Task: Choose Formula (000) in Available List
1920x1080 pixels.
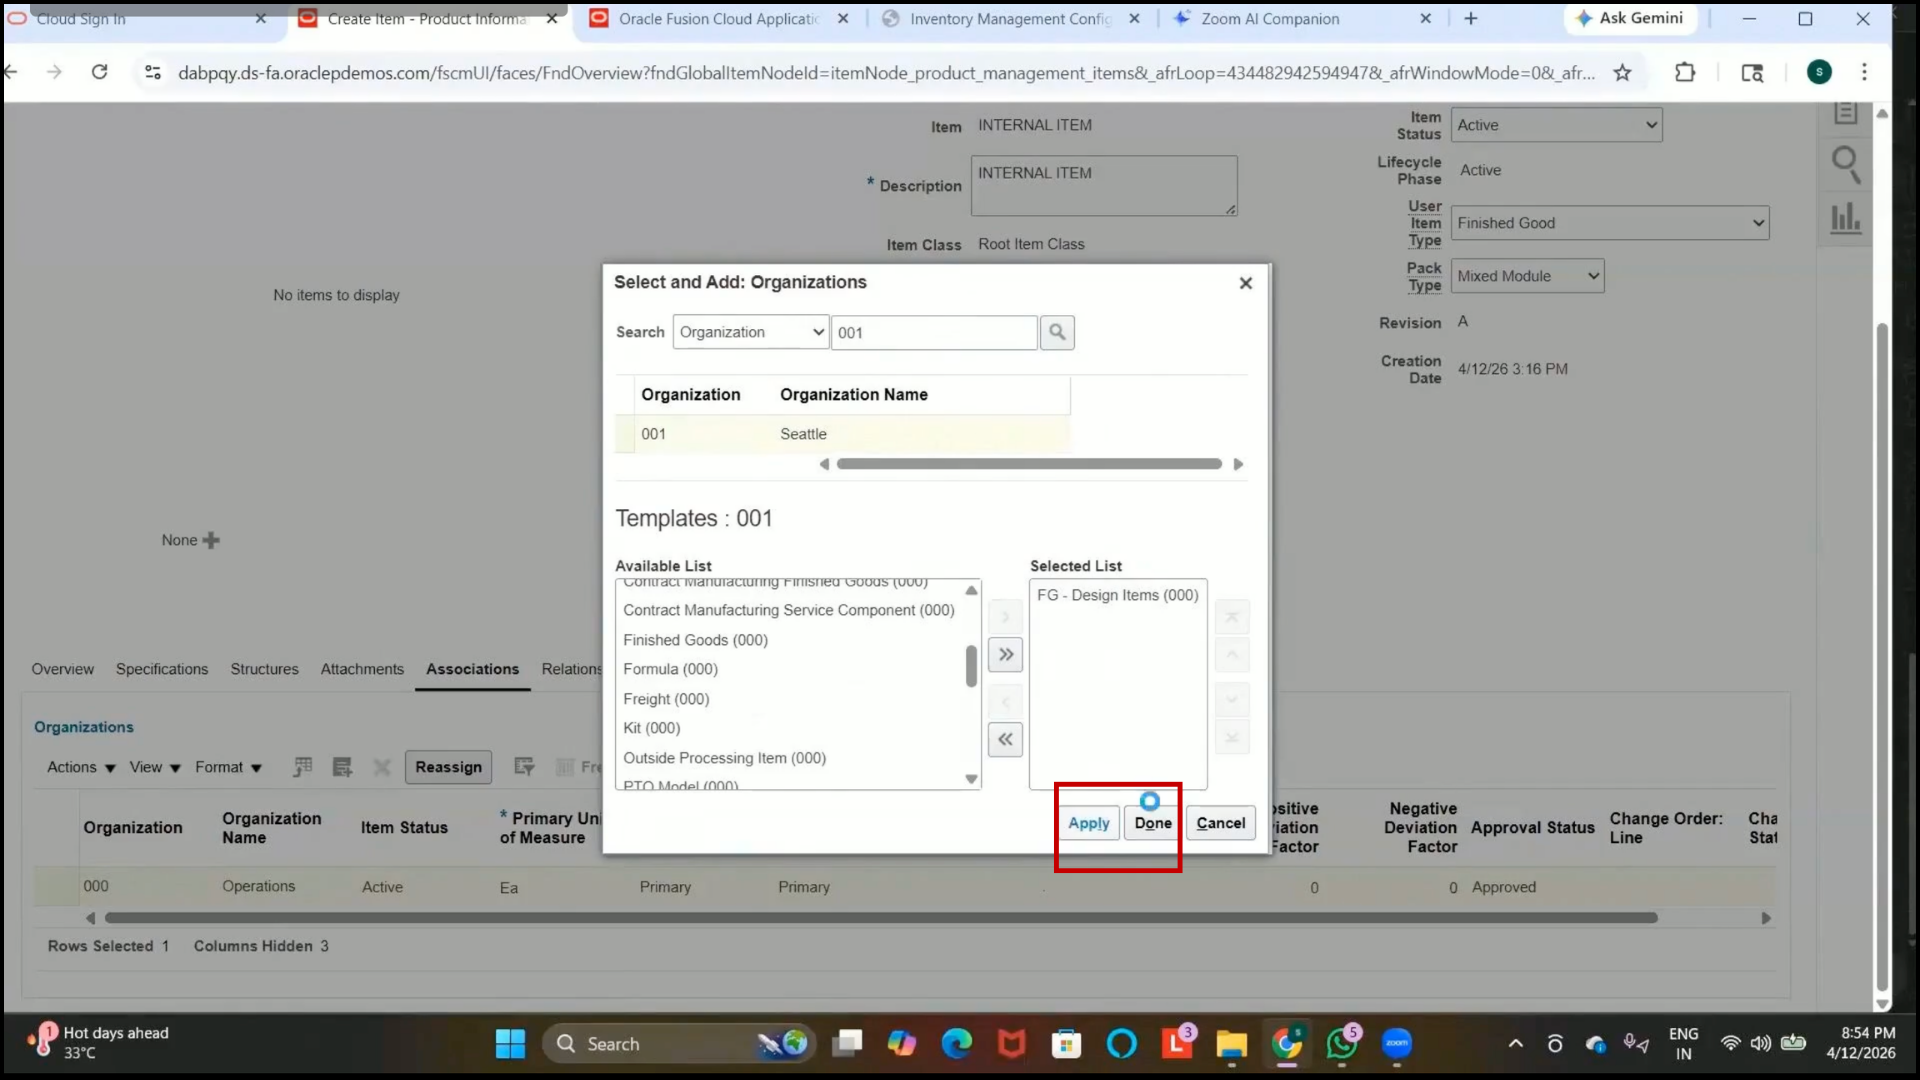Action: (670, 669)
